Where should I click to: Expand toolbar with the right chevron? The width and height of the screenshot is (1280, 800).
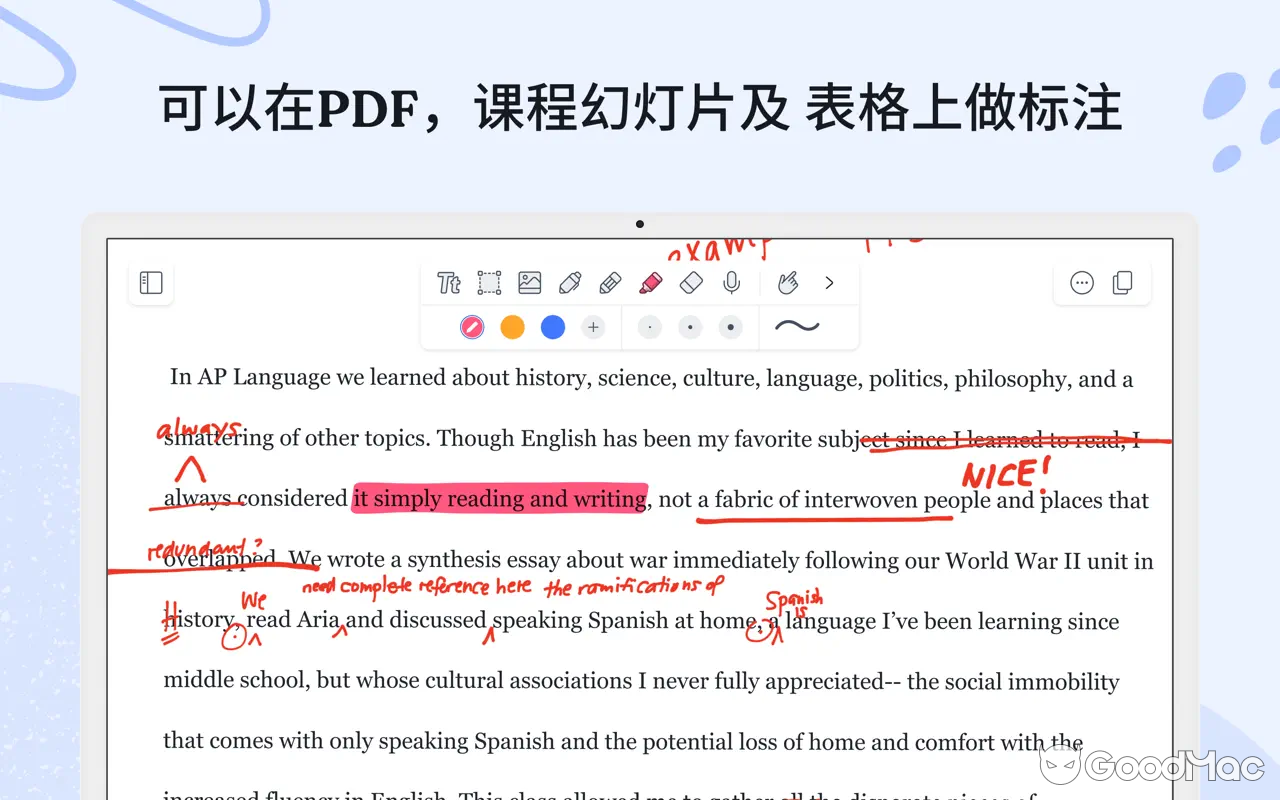click(829, 283)
